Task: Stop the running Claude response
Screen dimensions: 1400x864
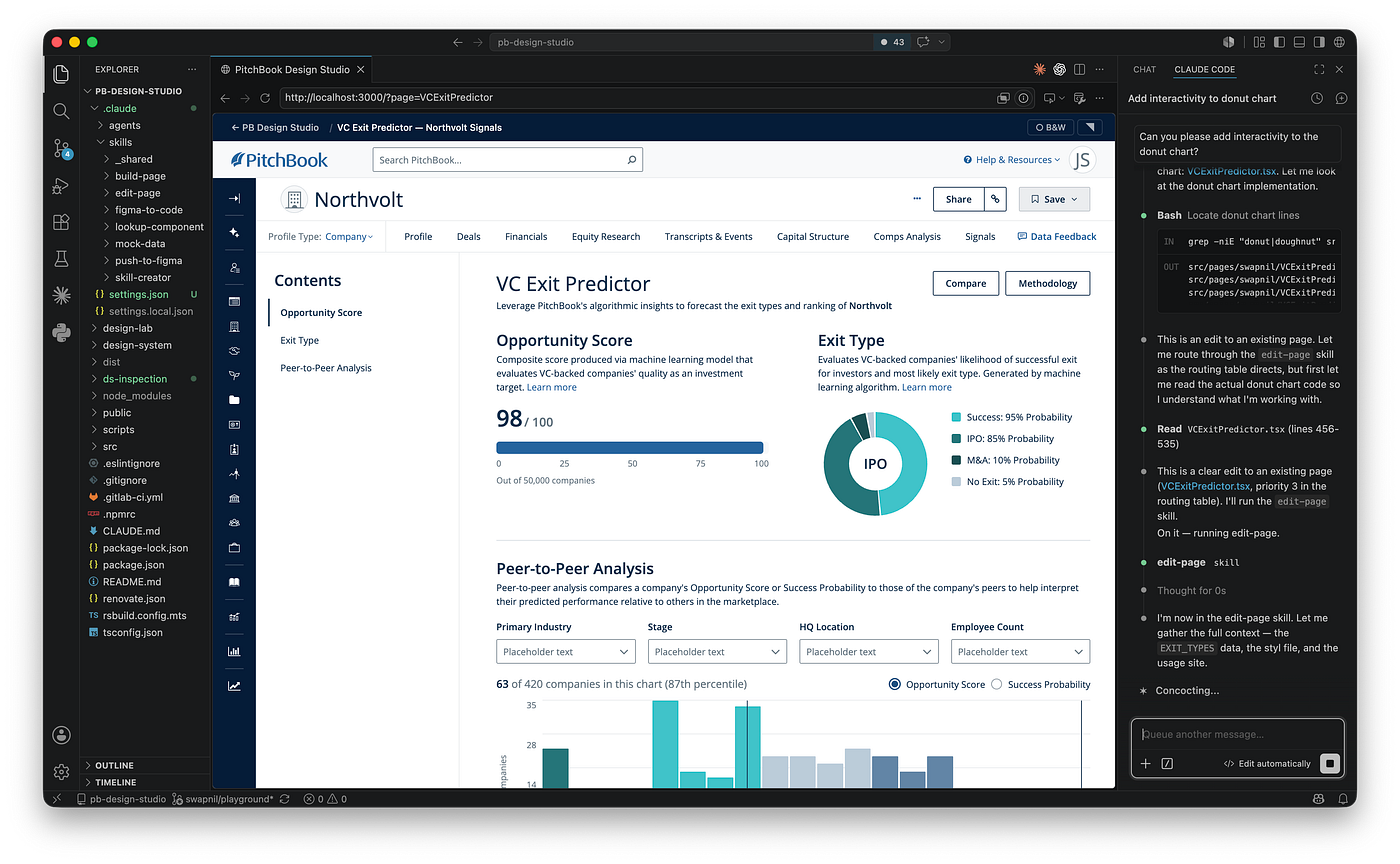Action: click(1329, 763)
